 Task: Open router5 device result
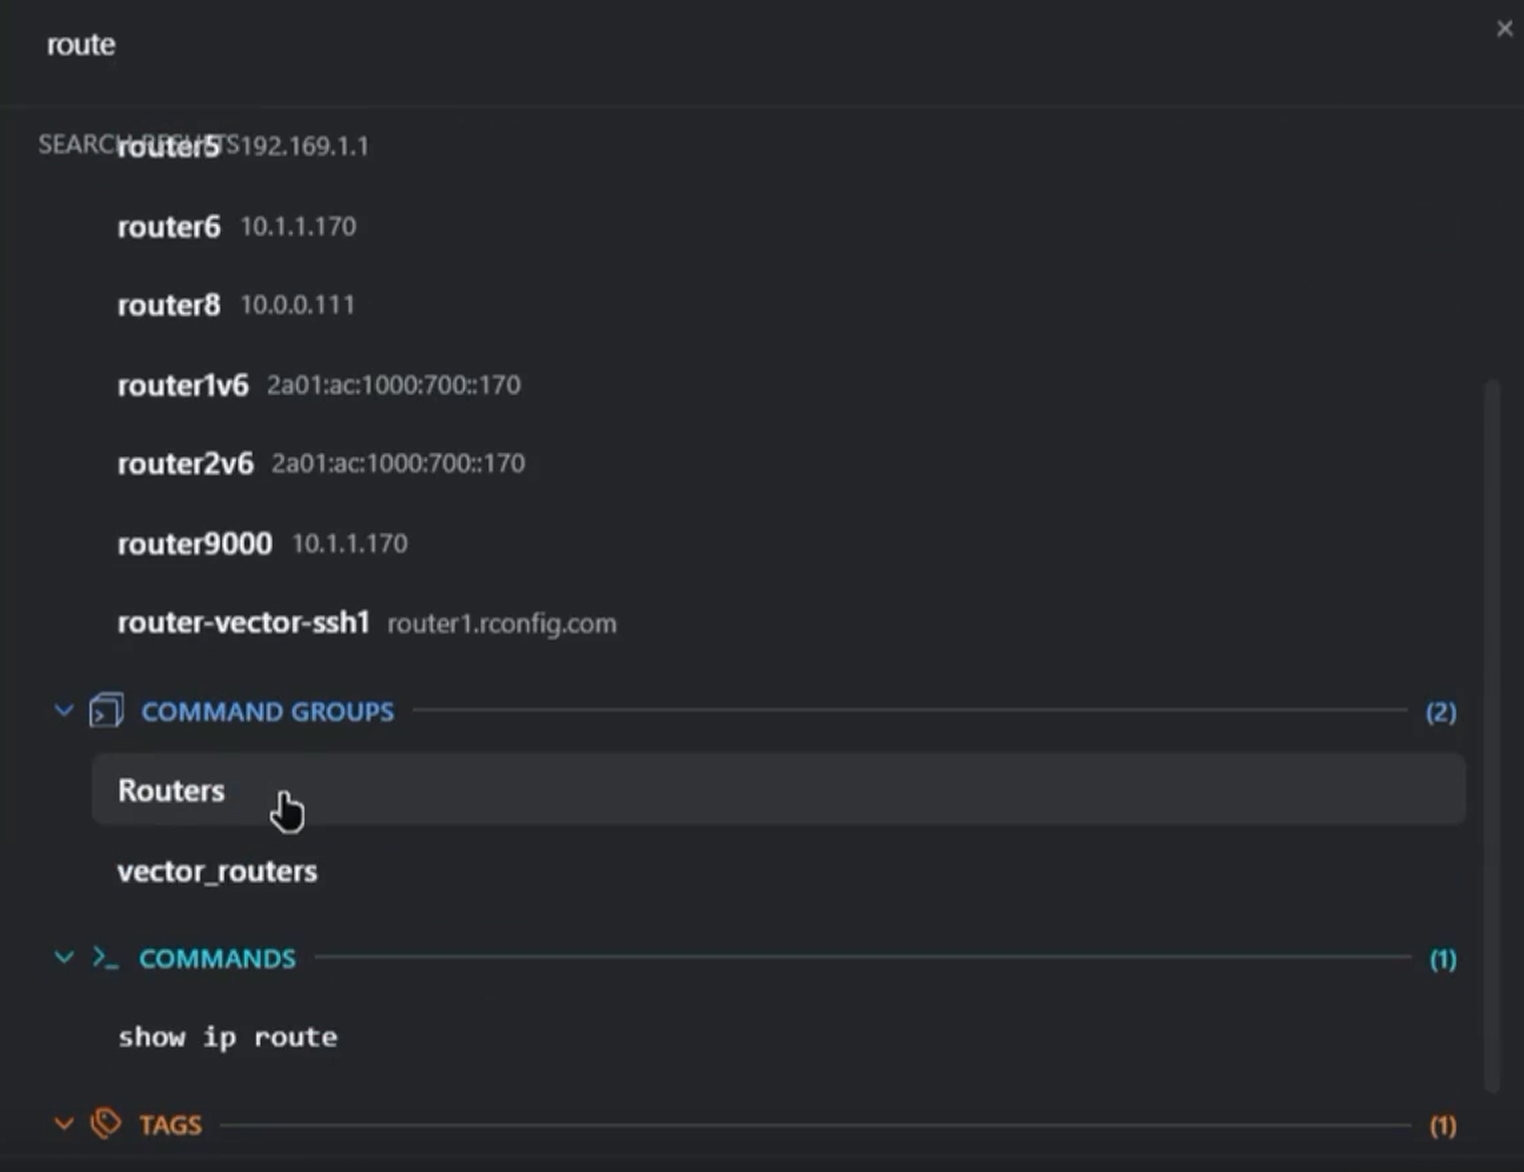click(x=169, y=147)
